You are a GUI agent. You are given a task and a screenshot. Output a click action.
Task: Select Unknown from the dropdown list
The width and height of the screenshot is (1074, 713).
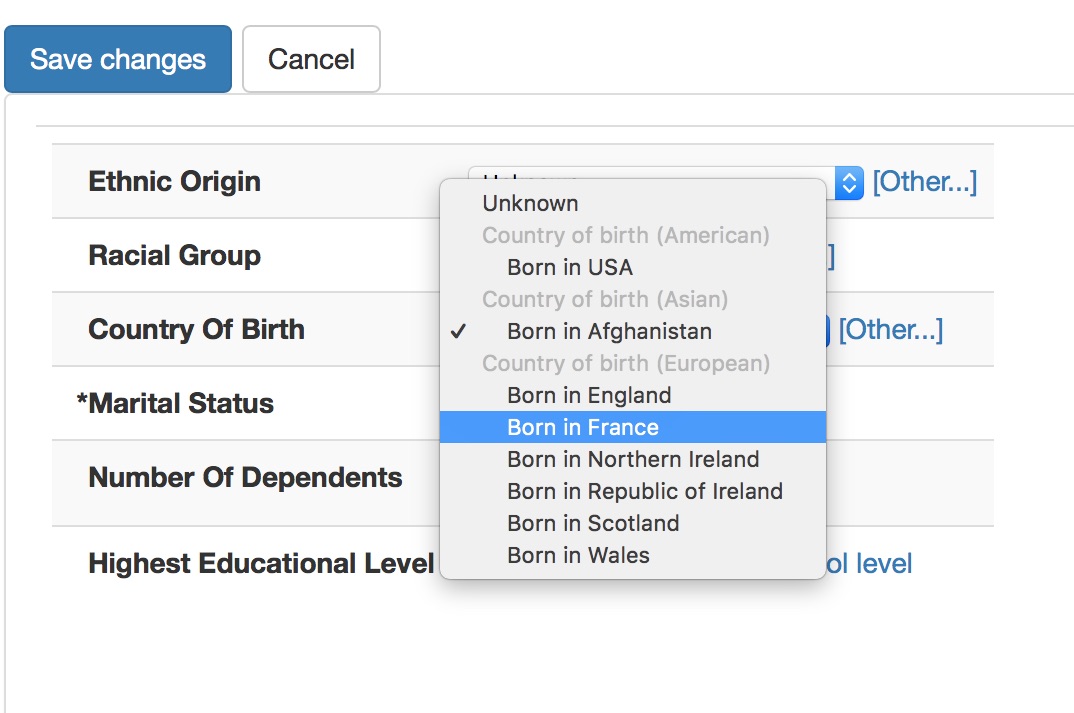point(530,203)
